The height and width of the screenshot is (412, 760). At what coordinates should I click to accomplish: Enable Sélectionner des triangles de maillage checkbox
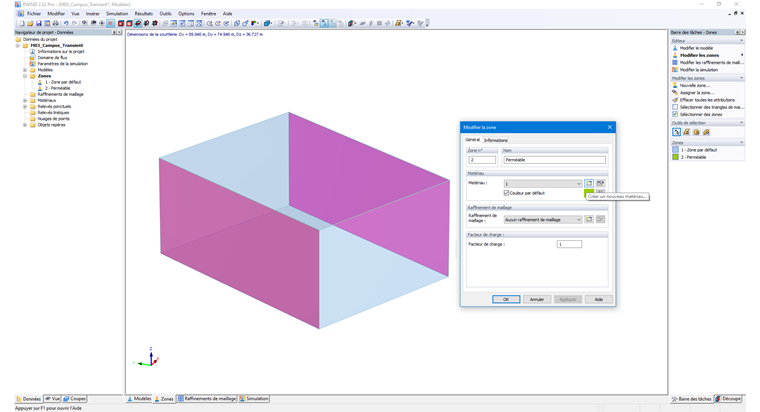point(675,107)
